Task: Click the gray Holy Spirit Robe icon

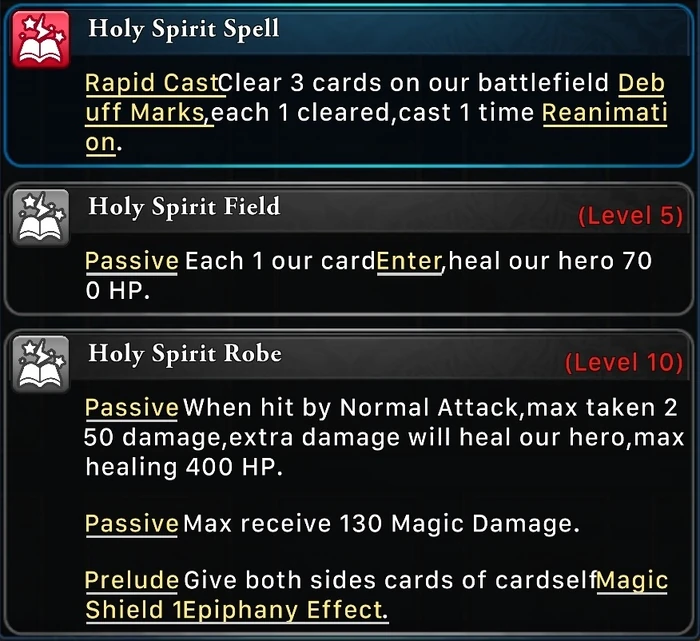Action: click(41, 364)
